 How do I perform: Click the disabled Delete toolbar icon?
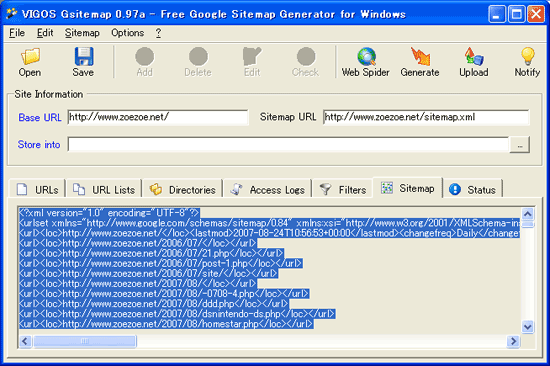tap(198, 62)
